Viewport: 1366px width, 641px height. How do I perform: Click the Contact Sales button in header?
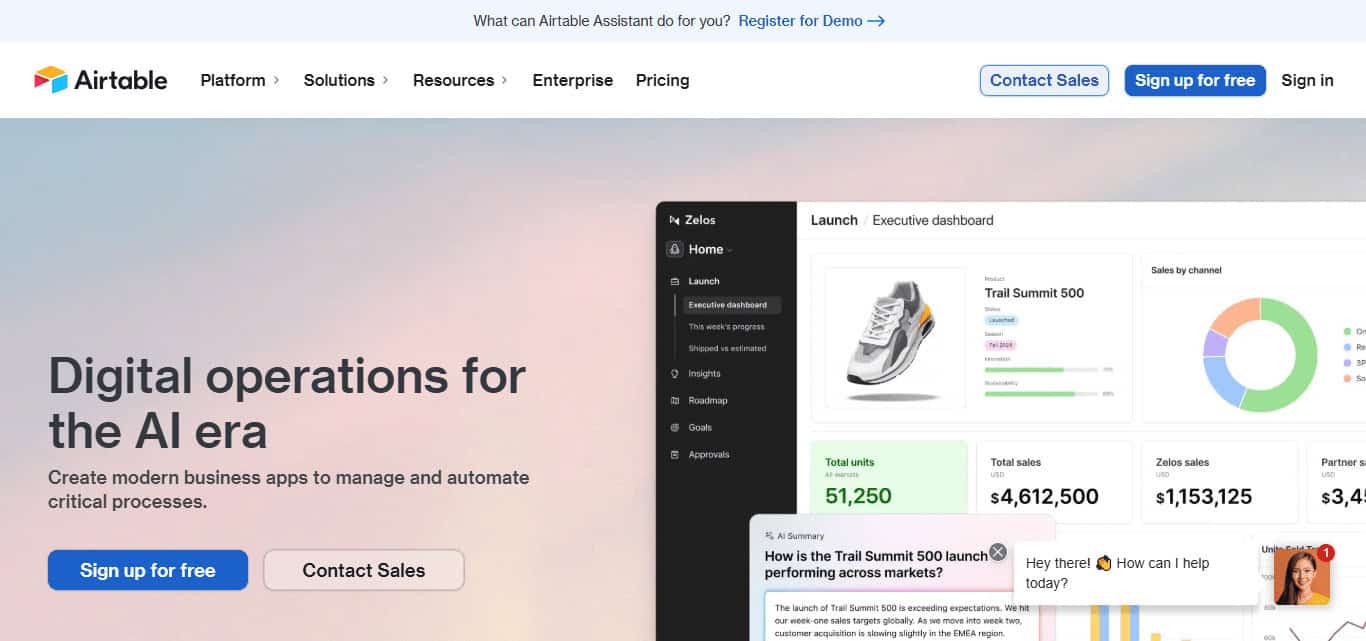[1044, 80]
